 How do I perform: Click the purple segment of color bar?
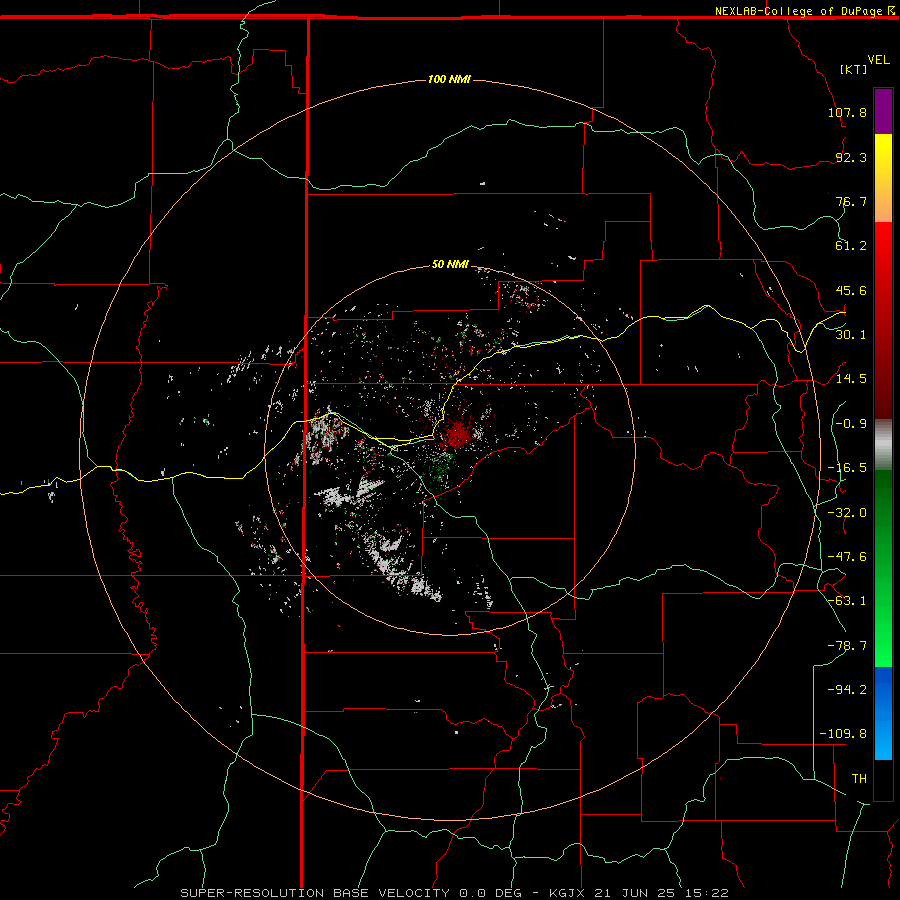pos(883,111)
